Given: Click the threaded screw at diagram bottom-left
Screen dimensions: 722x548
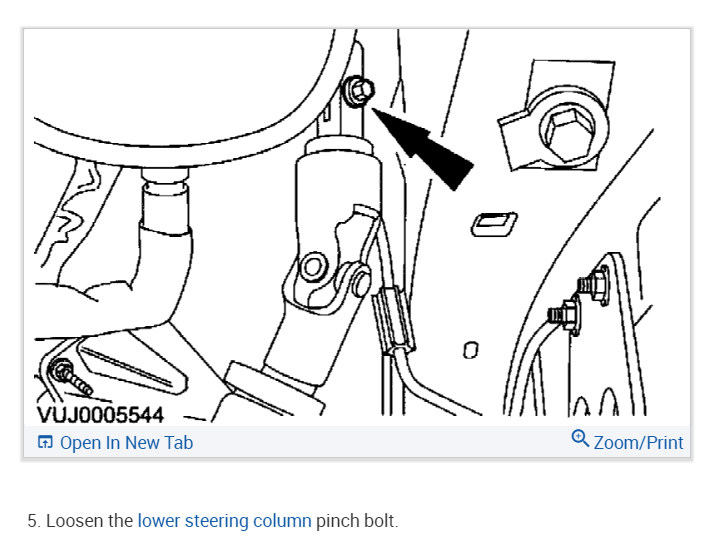Looking at the screenshot, I should click(69, 377).
